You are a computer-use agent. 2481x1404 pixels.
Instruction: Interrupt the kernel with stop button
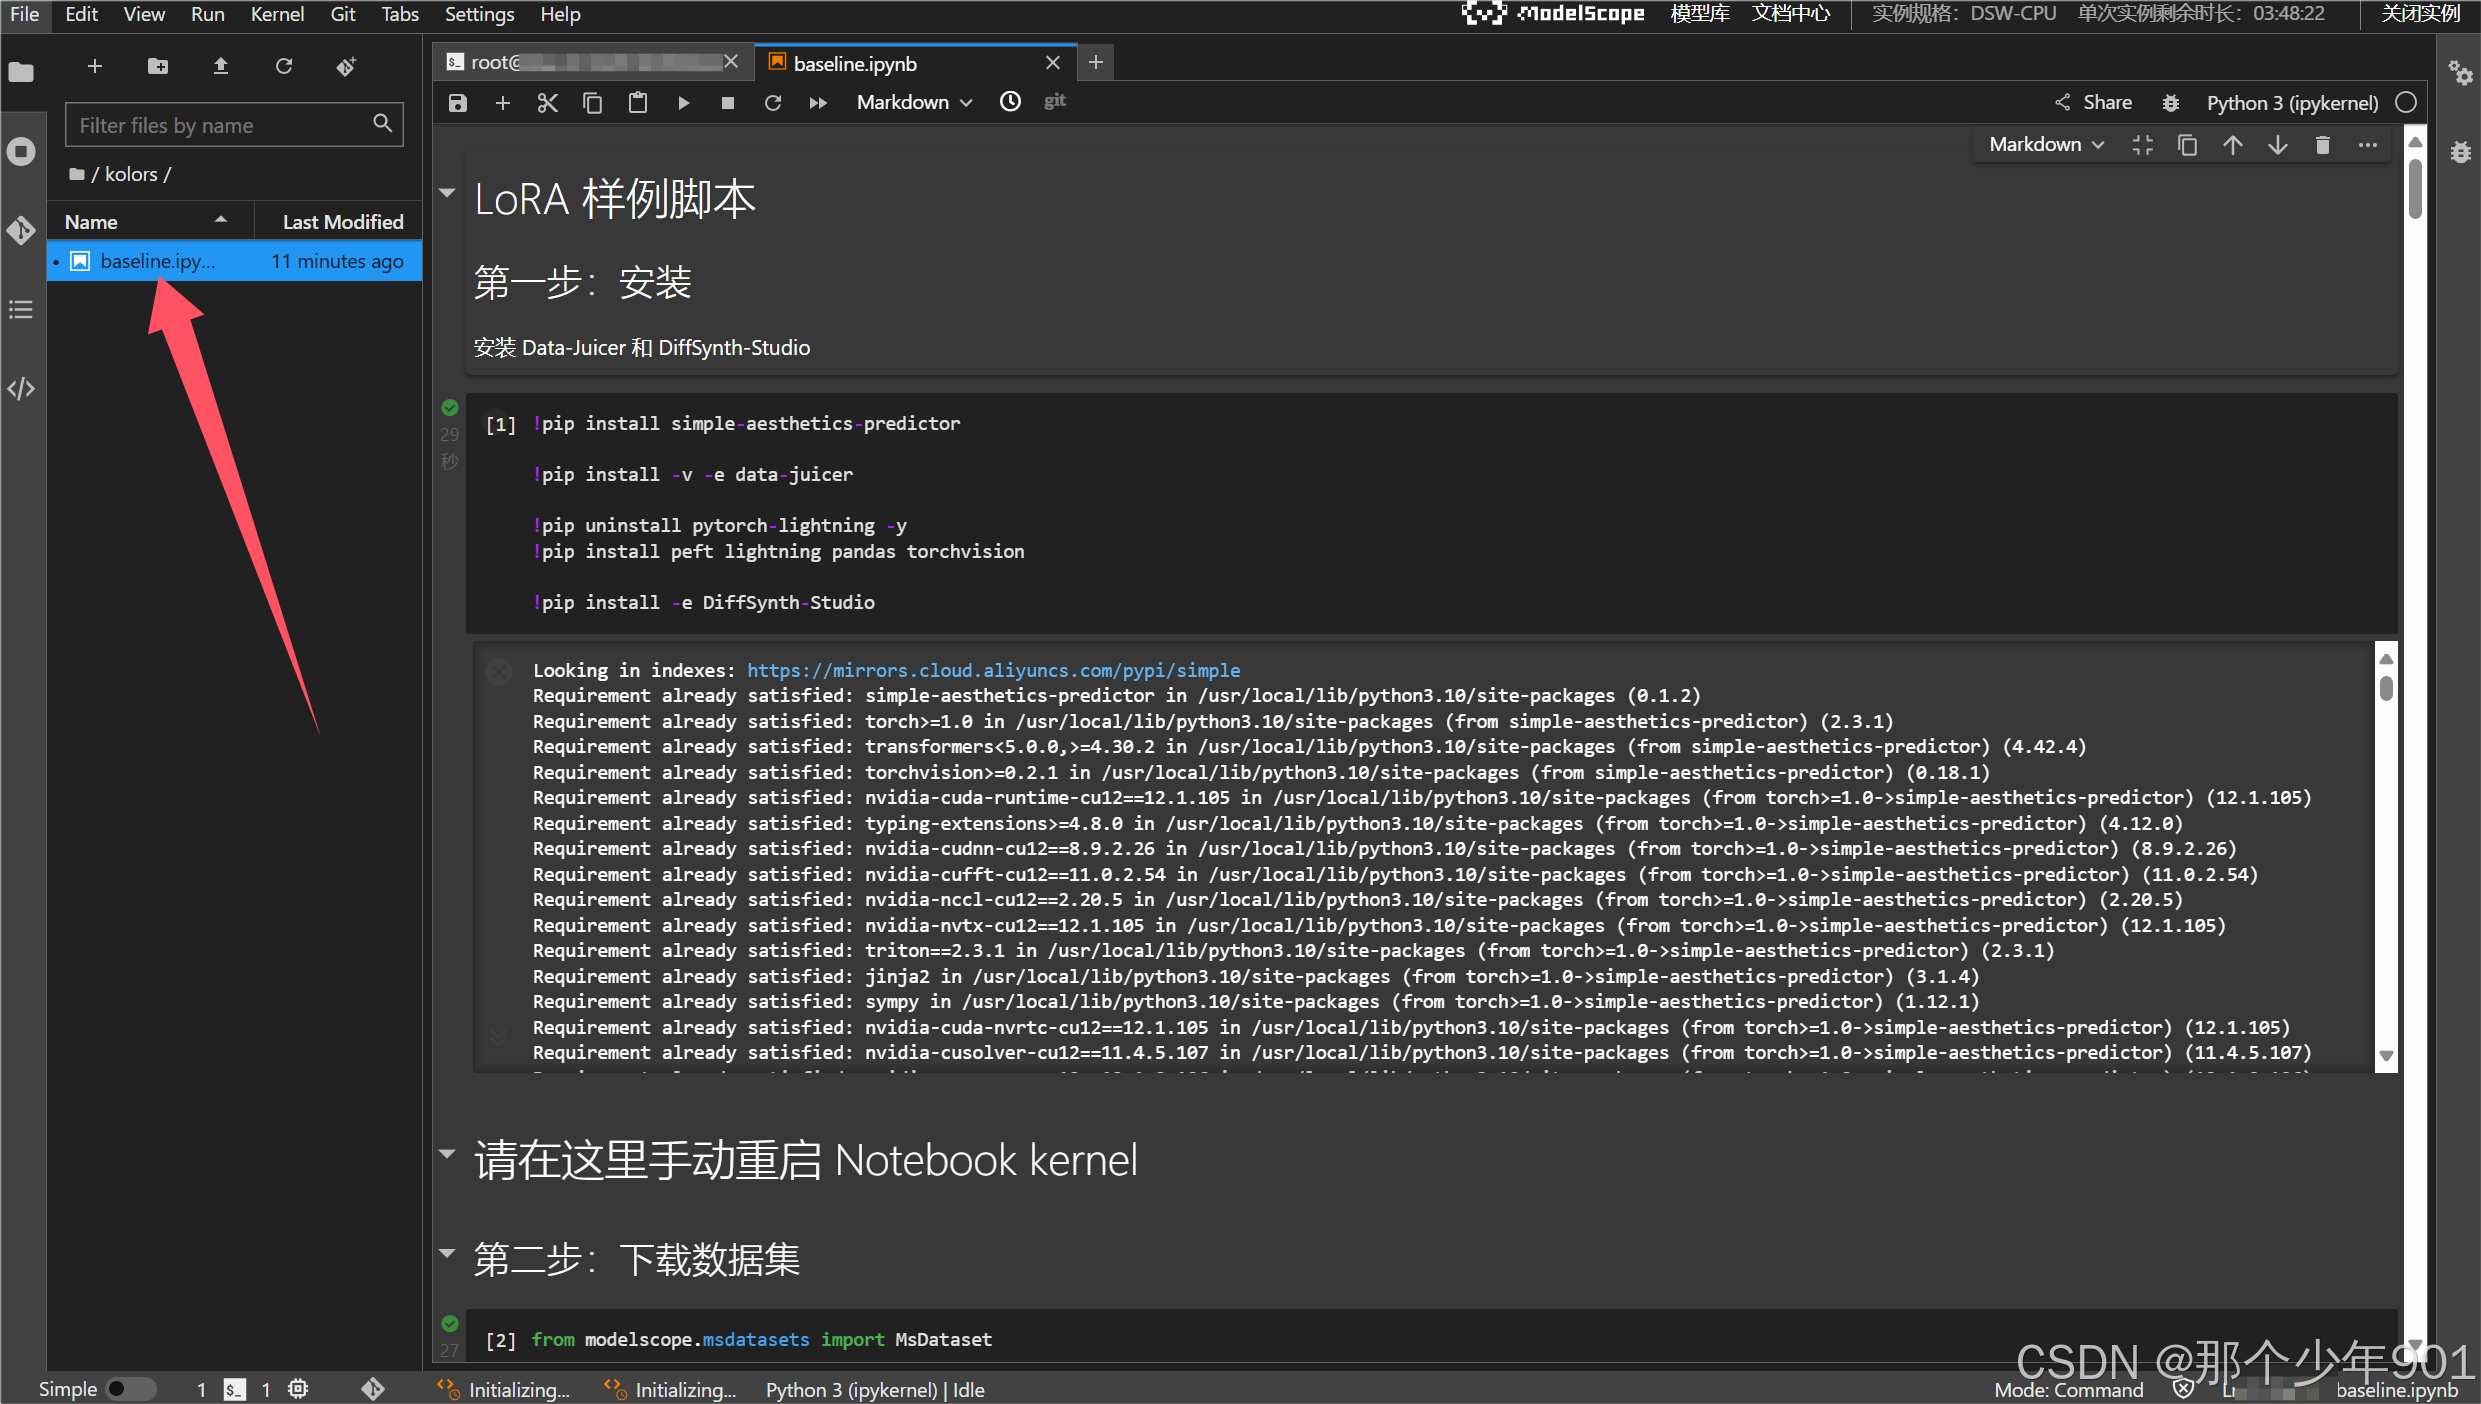[x=728, y=103]
